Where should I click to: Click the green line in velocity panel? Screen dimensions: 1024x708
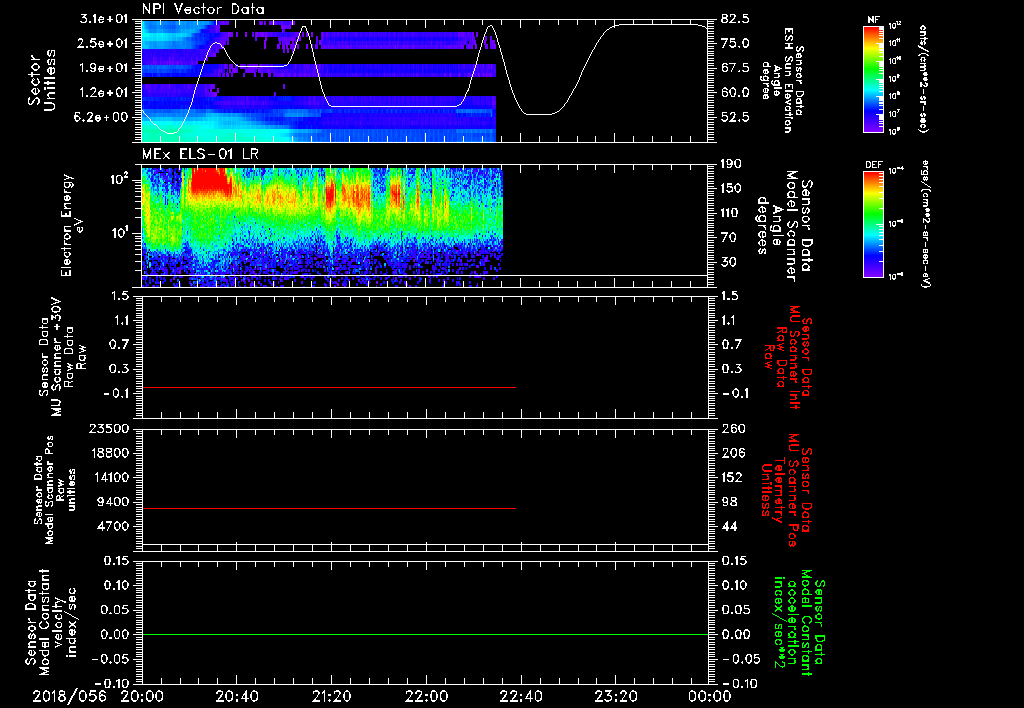(x=425, y=634)
